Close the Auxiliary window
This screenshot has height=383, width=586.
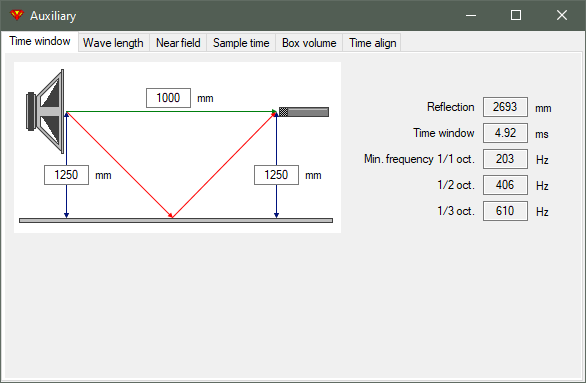[562, 15]
